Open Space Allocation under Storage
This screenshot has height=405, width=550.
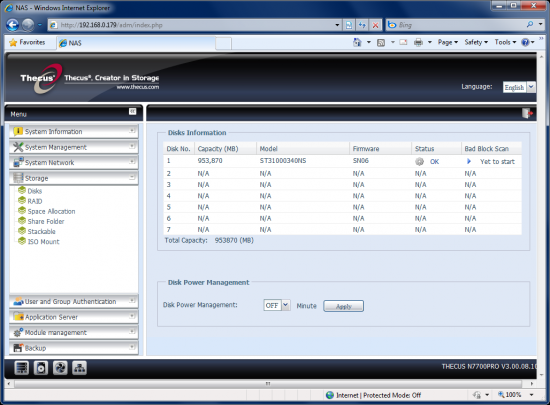(x=51, y=211)
